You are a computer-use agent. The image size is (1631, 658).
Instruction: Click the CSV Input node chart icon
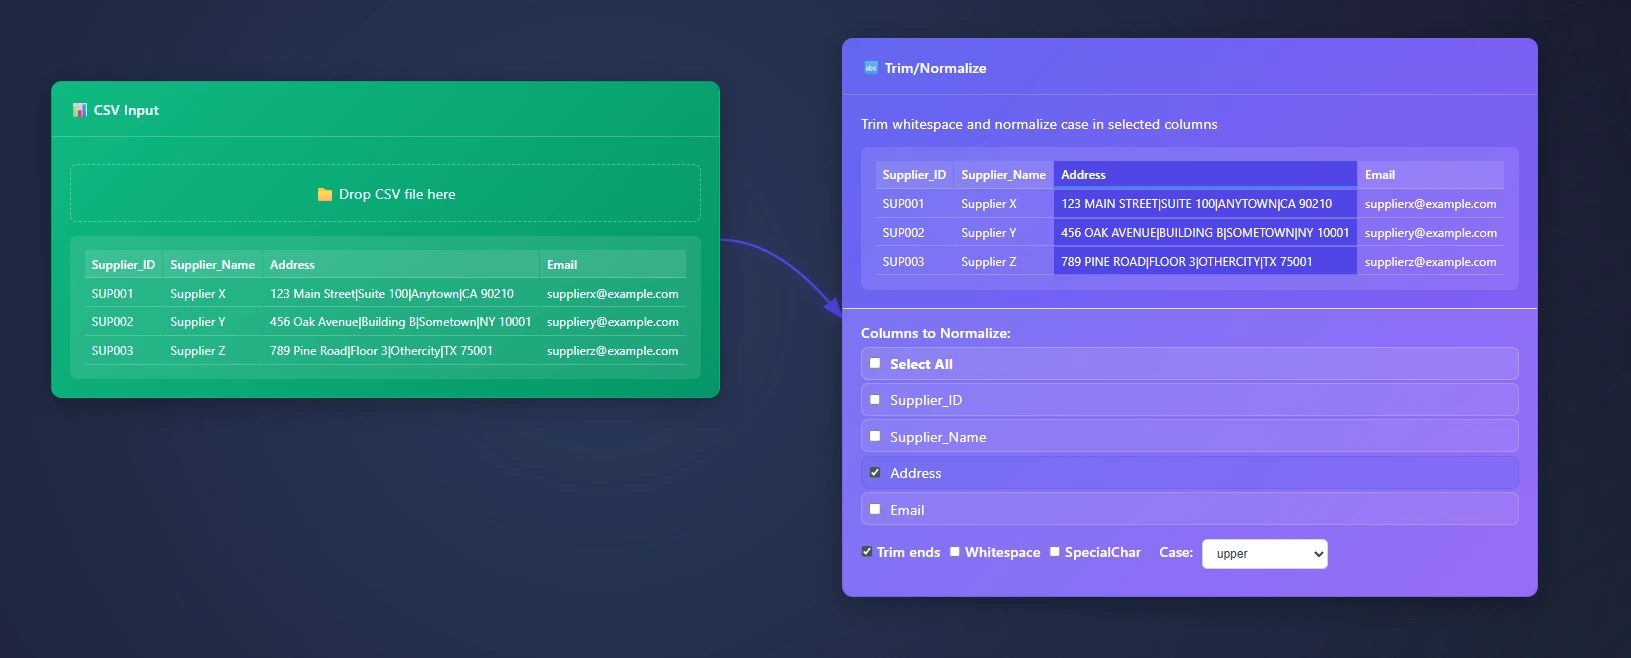pos(80,110)
